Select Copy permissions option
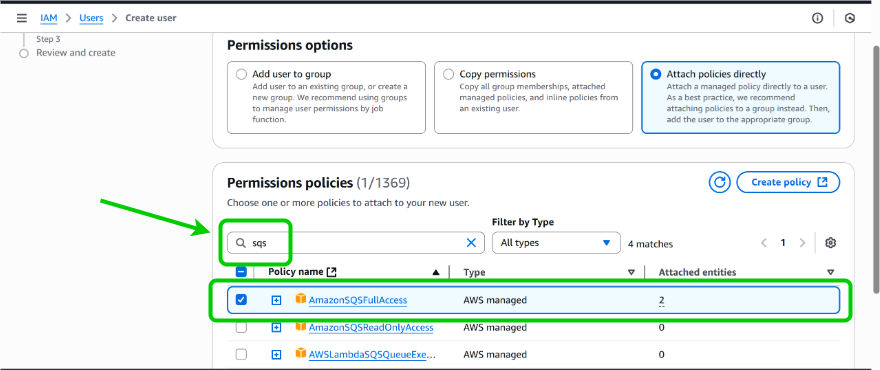The image size is (880, 370). 448,74
